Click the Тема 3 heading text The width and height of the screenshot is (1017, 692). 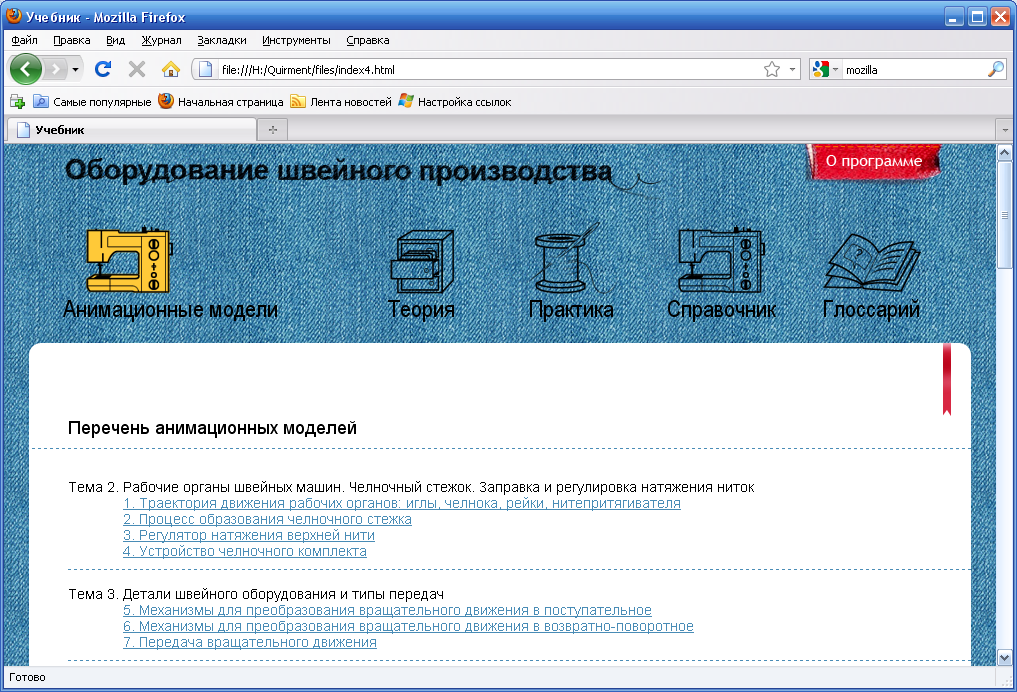(x=256, y=594)
